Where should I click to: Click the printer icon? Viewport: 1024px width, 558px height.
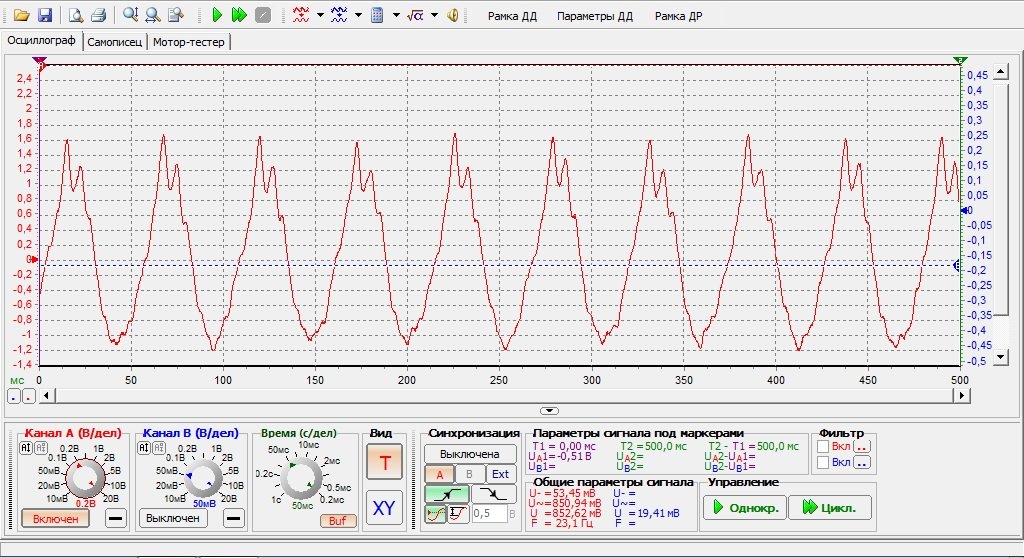(99, 16)
